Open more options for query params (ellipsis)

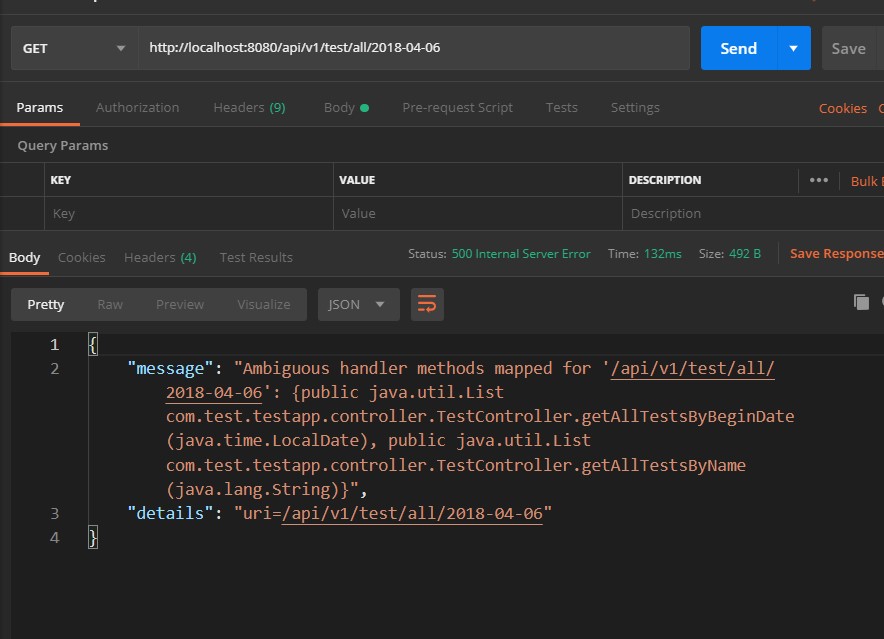(818, 180)
